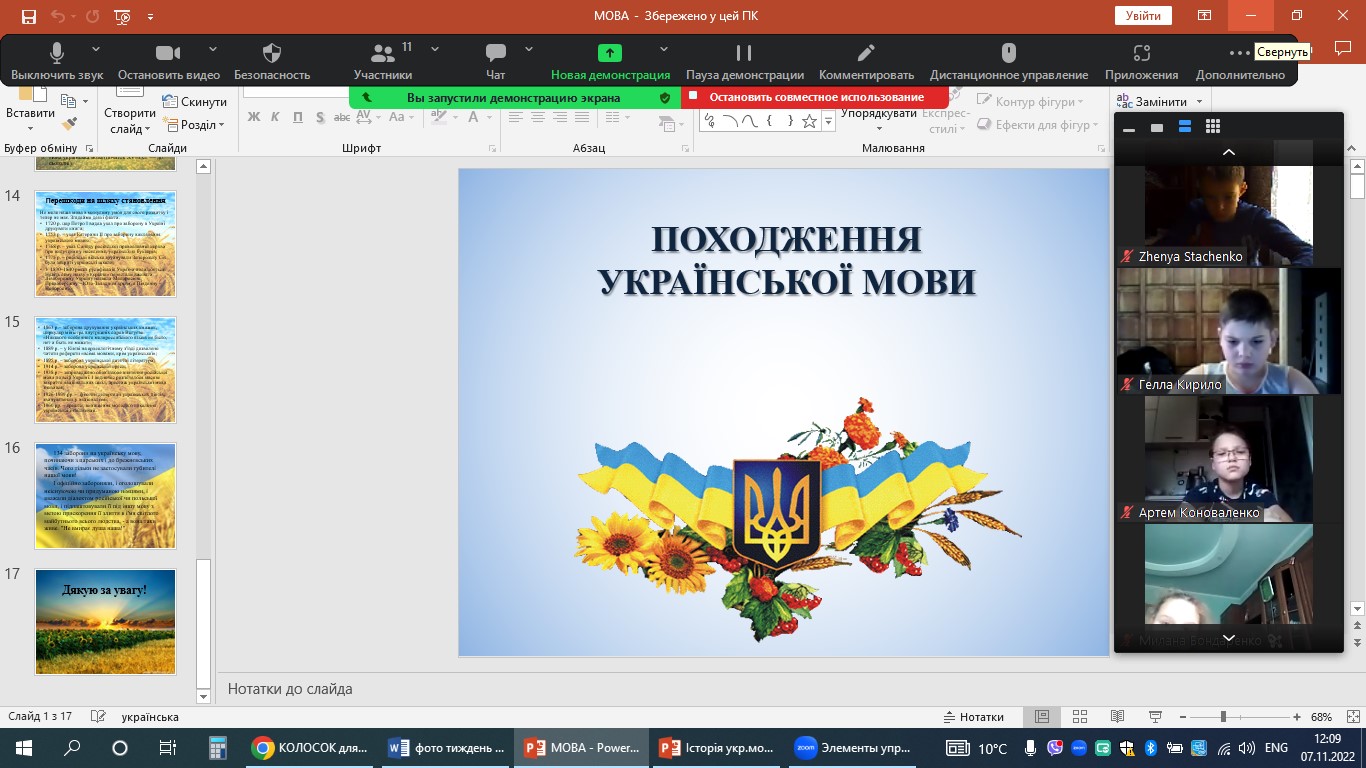Adjust the zoom slider handle
1366x768 pixels.
click(1223, 717)
